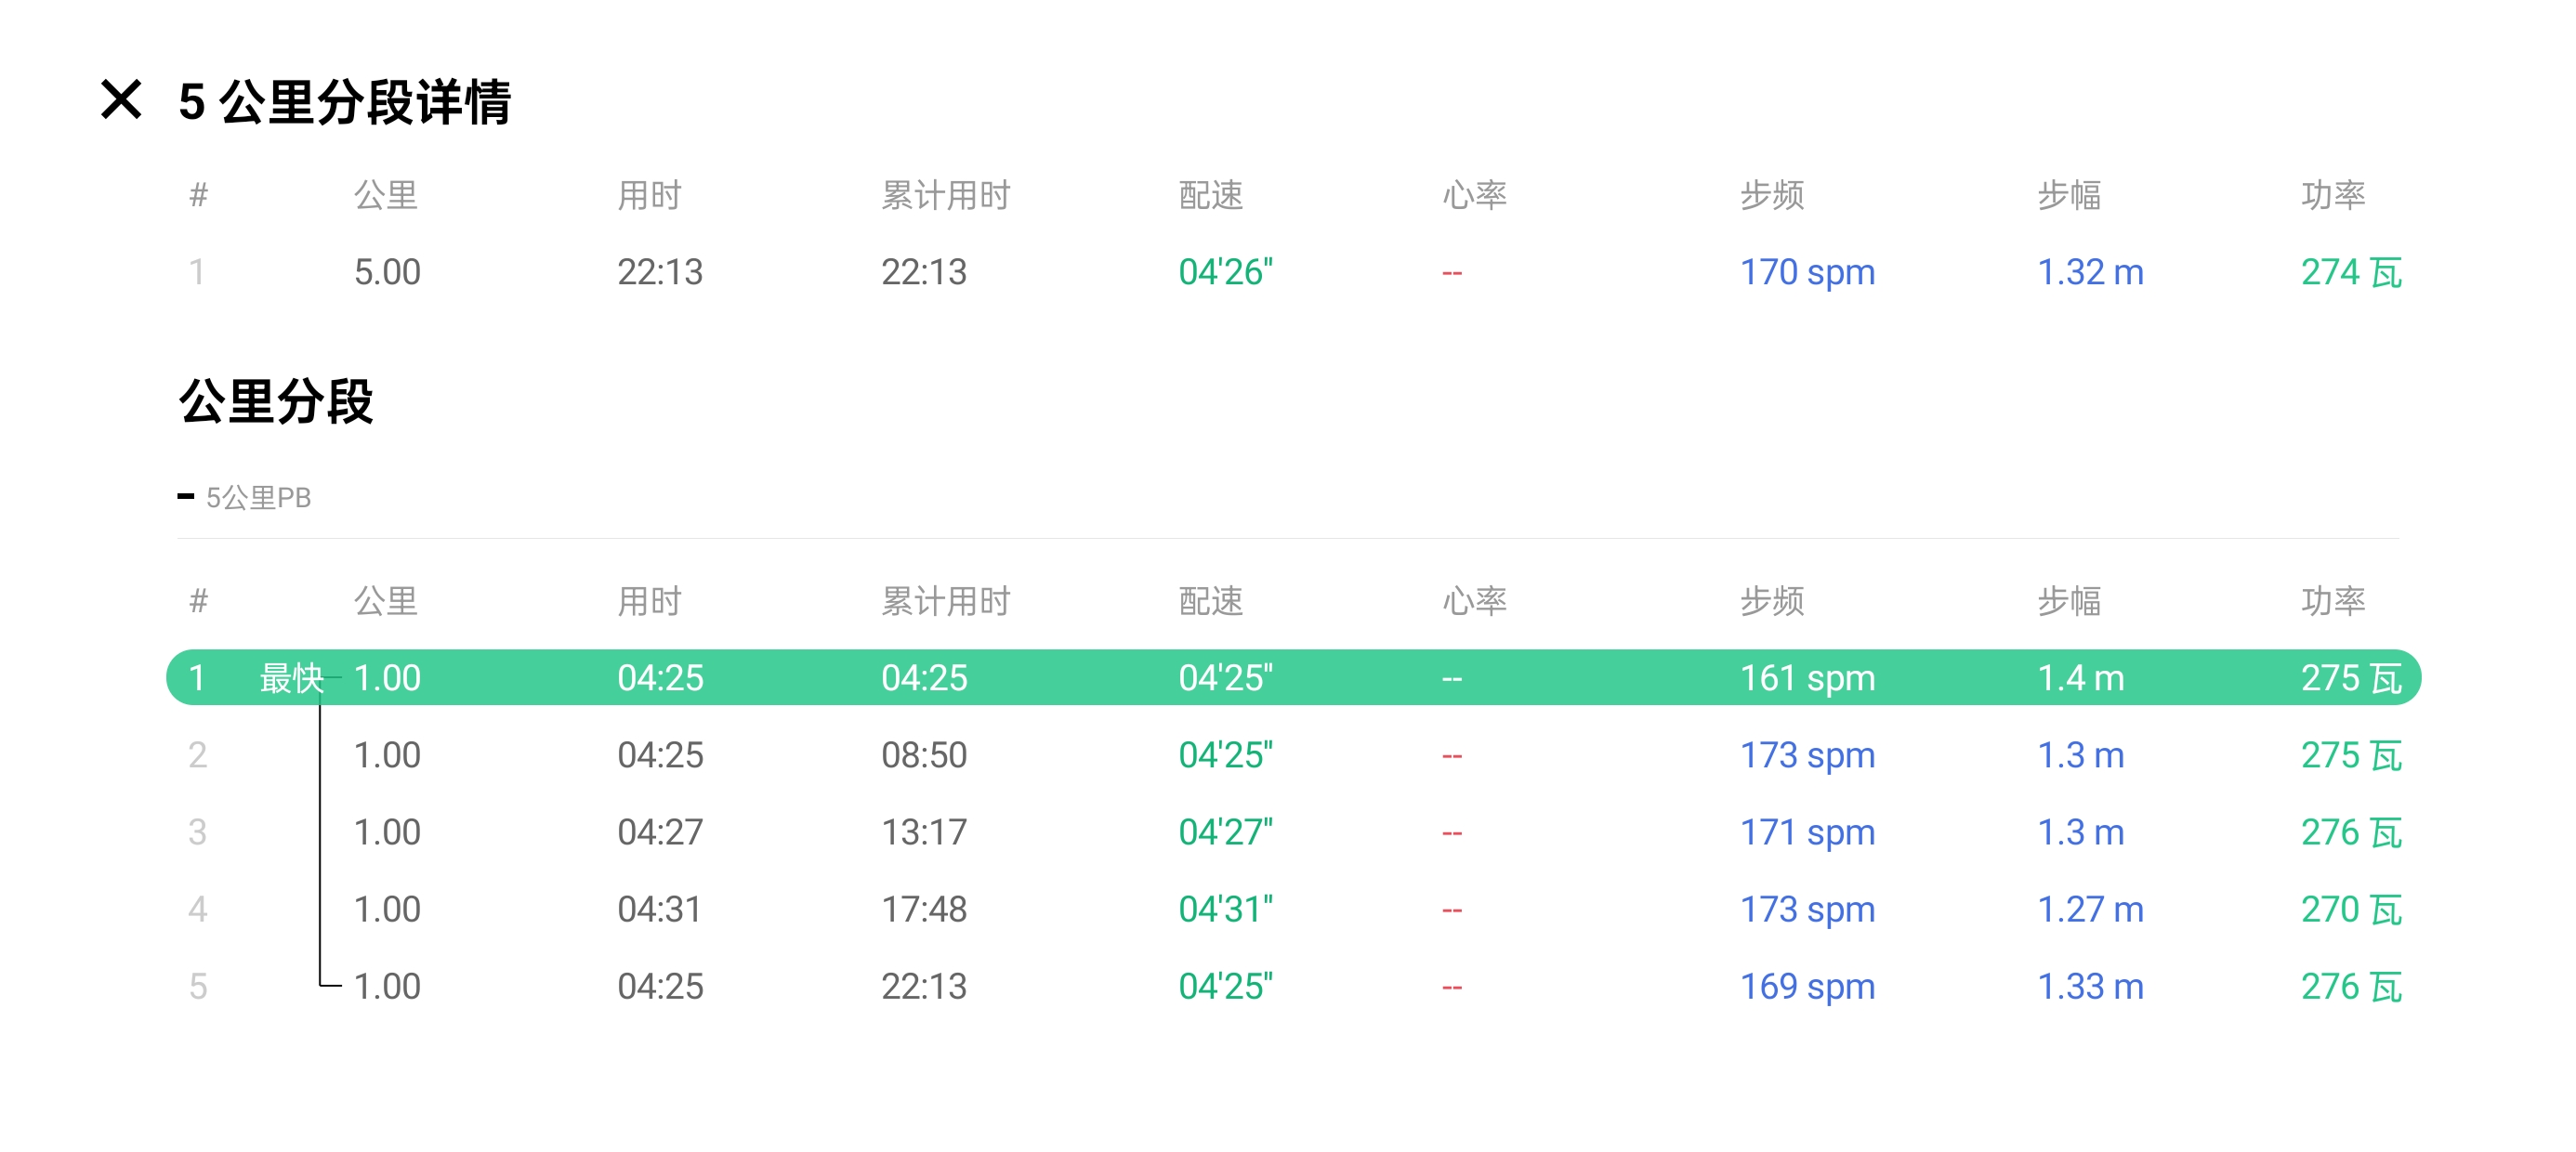Click summary pace 04'26" value
The image size is (2576, 1152).
pos(1225,272)
